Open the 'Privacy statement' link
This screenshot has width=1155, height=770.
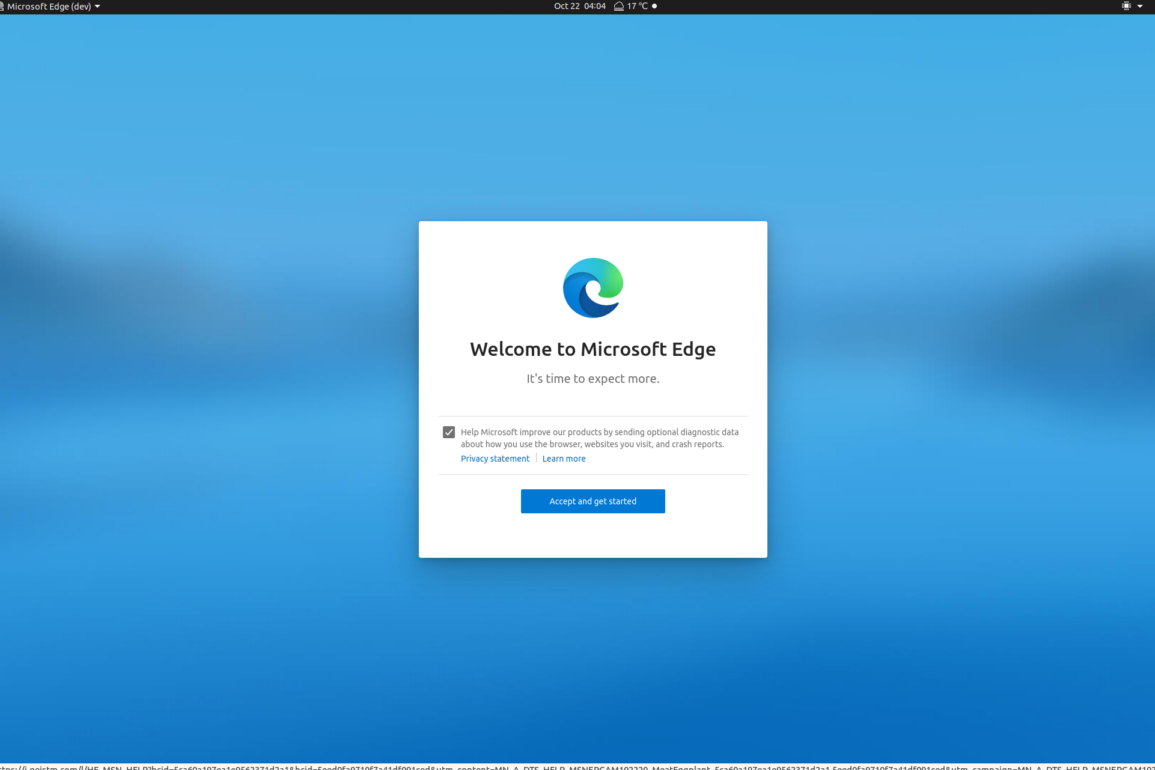point(495,459)
